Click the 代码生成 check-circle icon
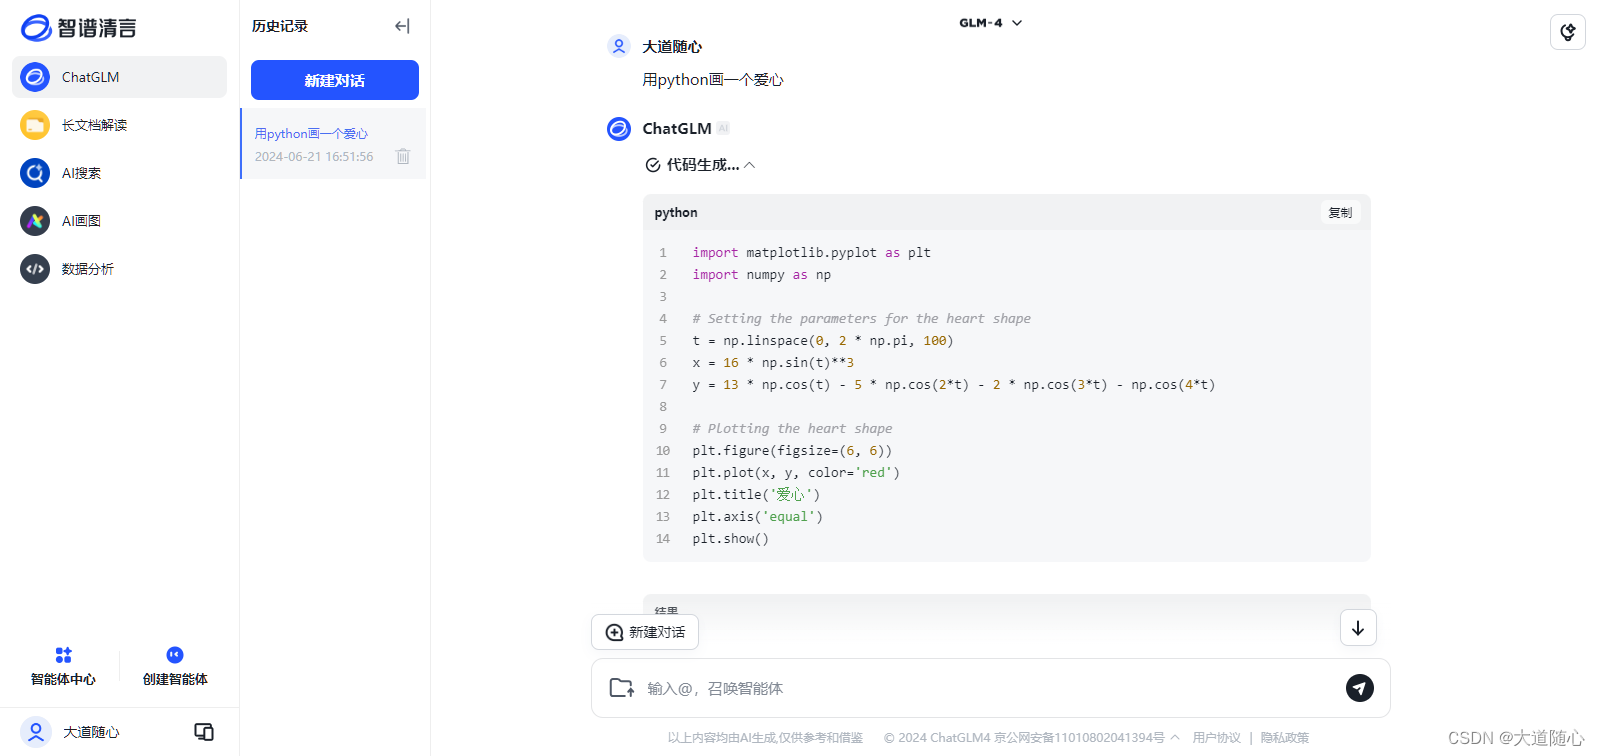 point(653,165)
